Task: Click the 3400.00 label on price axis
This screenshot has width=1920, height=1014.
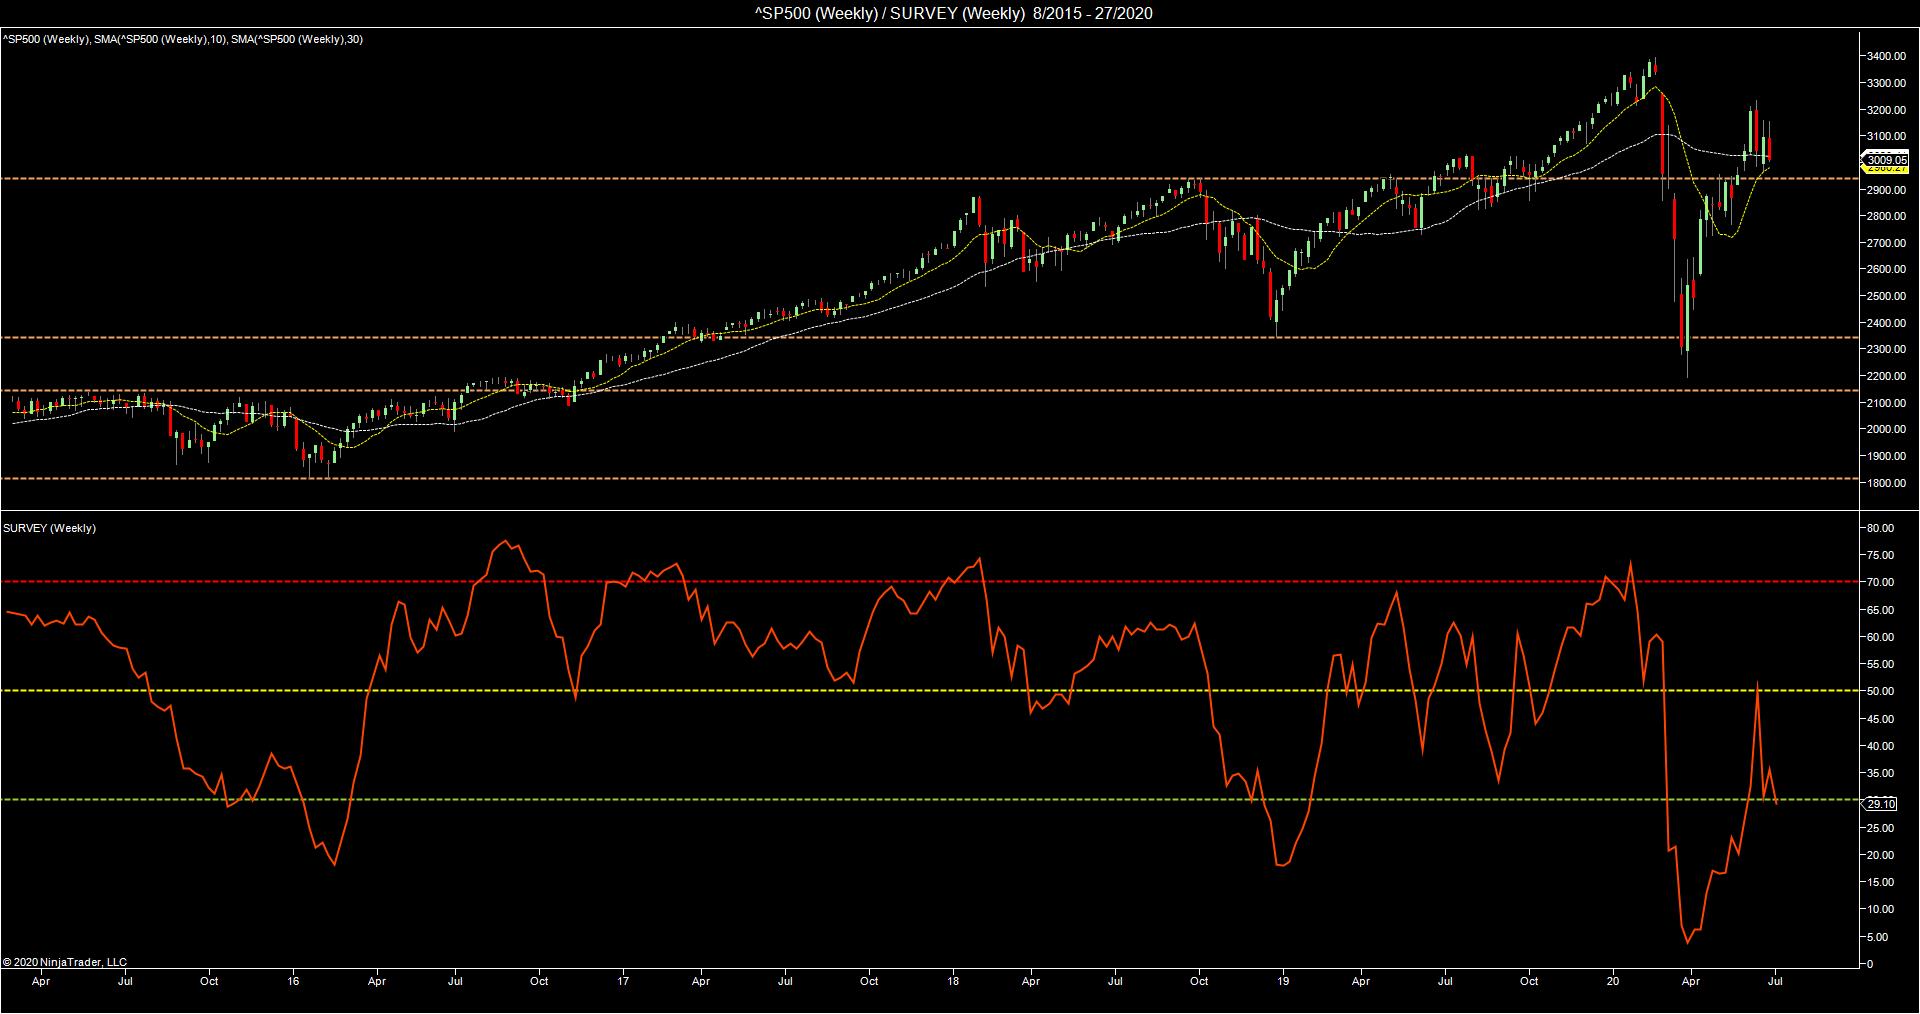Action: coord(1886,56)
